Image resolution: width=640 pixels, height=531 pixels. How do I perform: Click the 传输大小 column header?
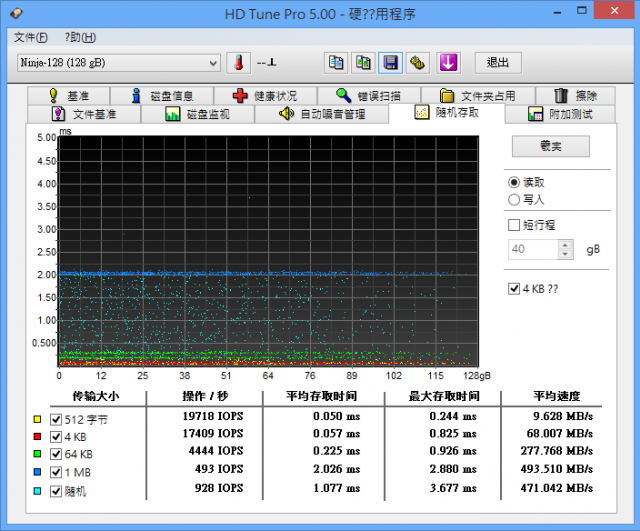[x=96, y=396]
